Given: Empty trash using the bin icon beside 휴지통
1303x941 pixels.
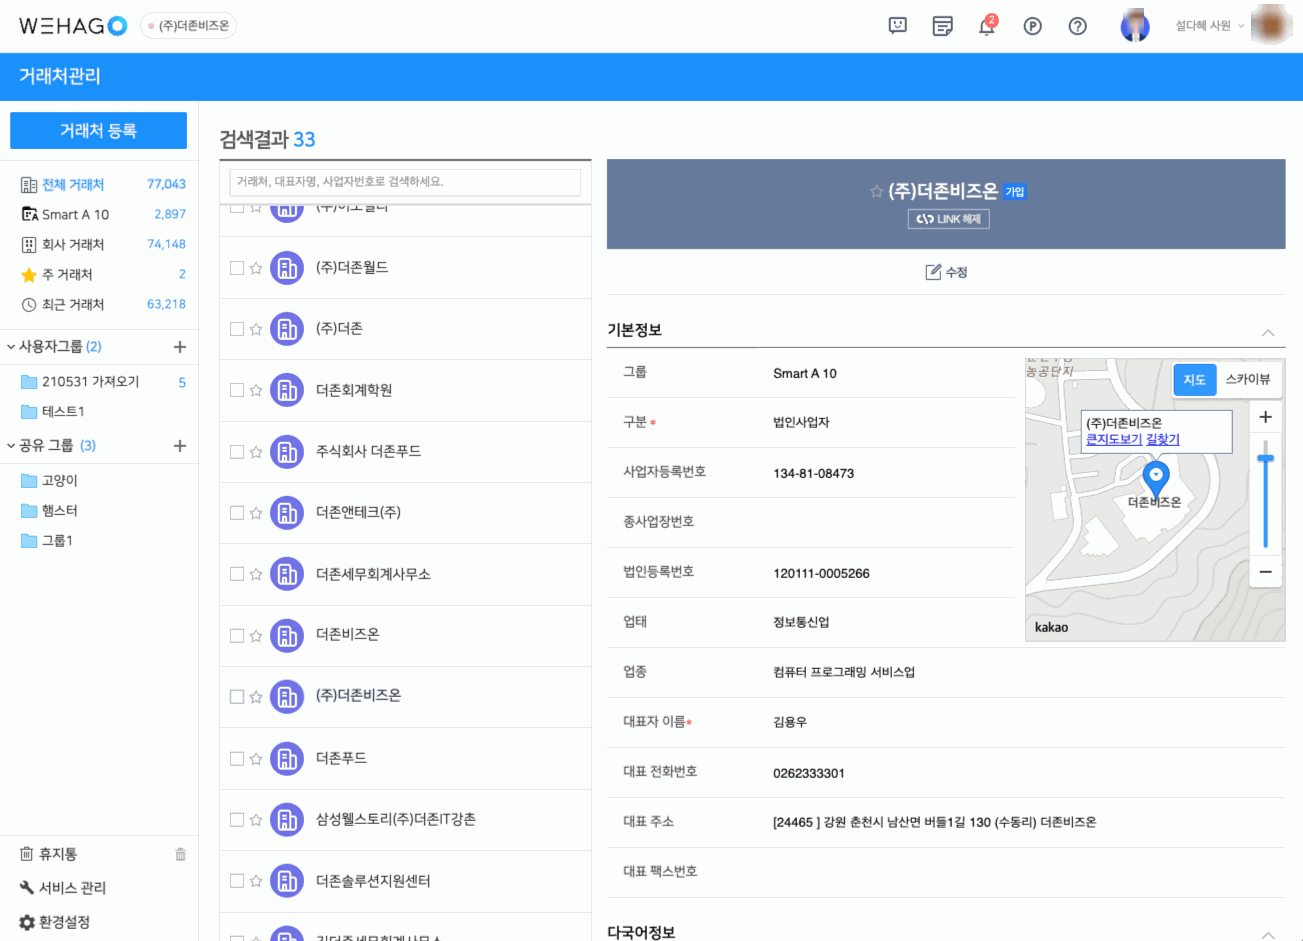Looking at the screenshot, I should [x=180, y=854].
